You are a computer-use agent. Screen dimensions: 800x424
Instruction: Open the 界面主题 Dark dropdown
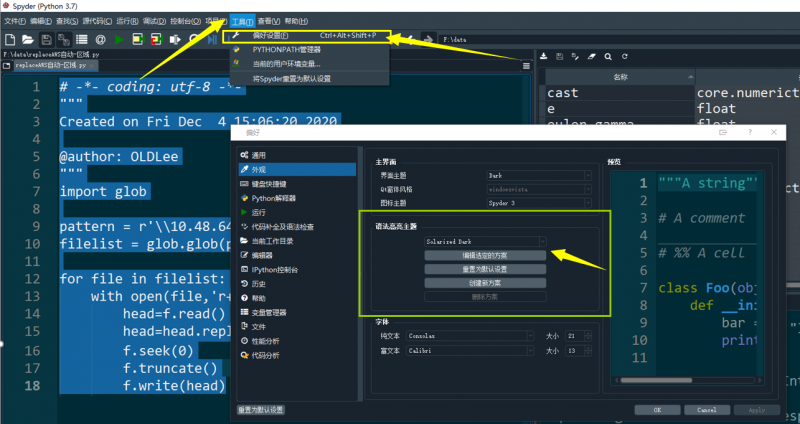pos(539,174)
